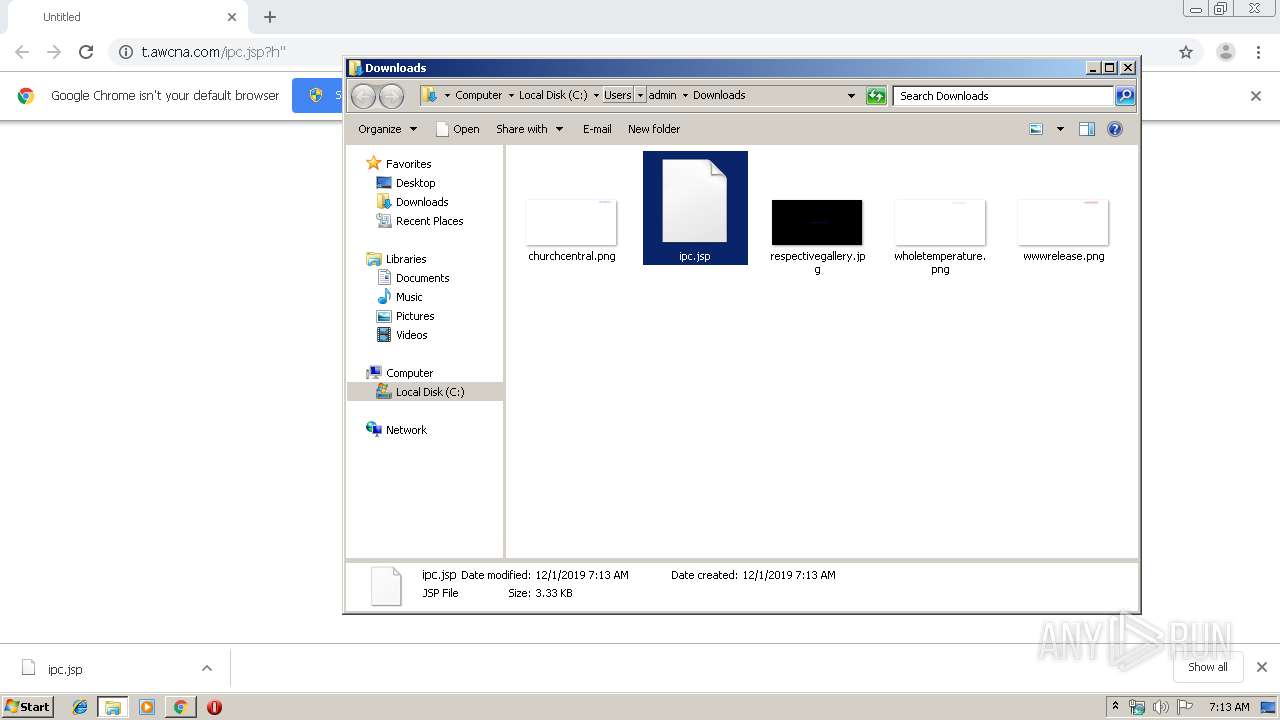The width and height of the screenshot is (1280, 720).
Task: Open Music library
Action: click(x=409, y=297)
